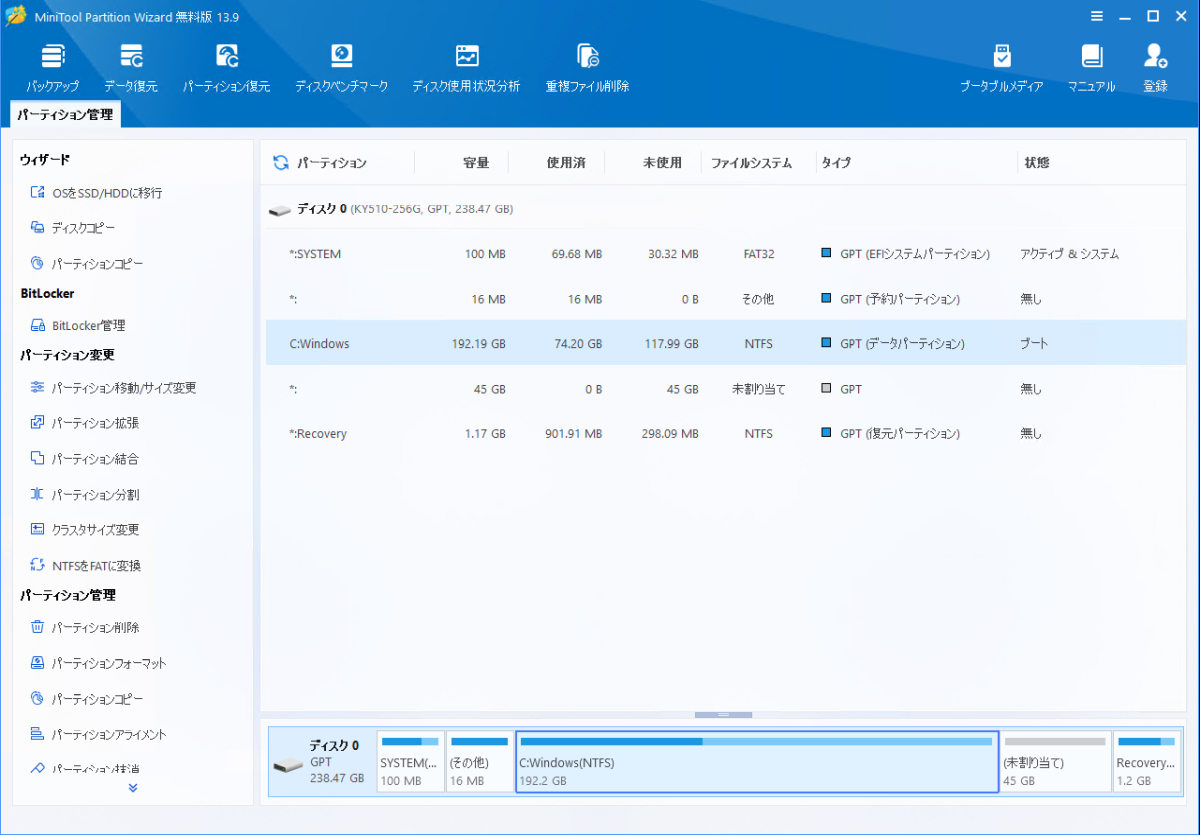Viewport: 1200px width, 835px height.
Task: Click the ブート status cell
Action: (1034, 343)
